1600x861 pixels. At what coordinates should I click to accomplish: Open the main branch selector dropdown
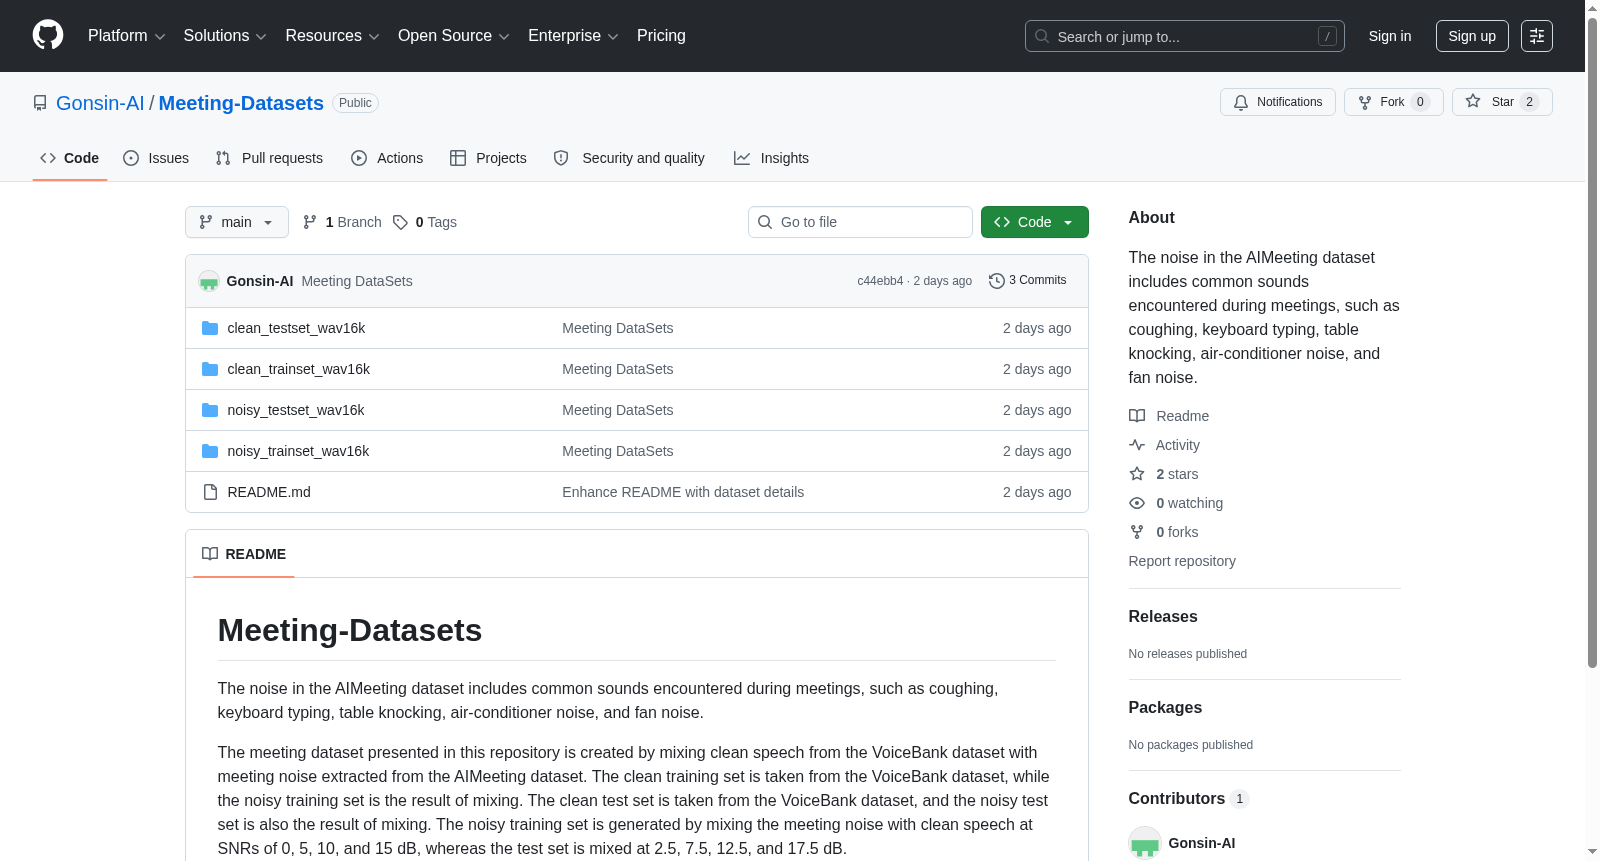pos(237,222)
